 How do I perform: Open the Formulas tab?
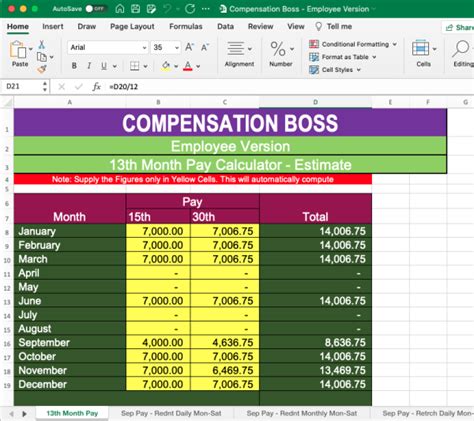coord(186,26)
